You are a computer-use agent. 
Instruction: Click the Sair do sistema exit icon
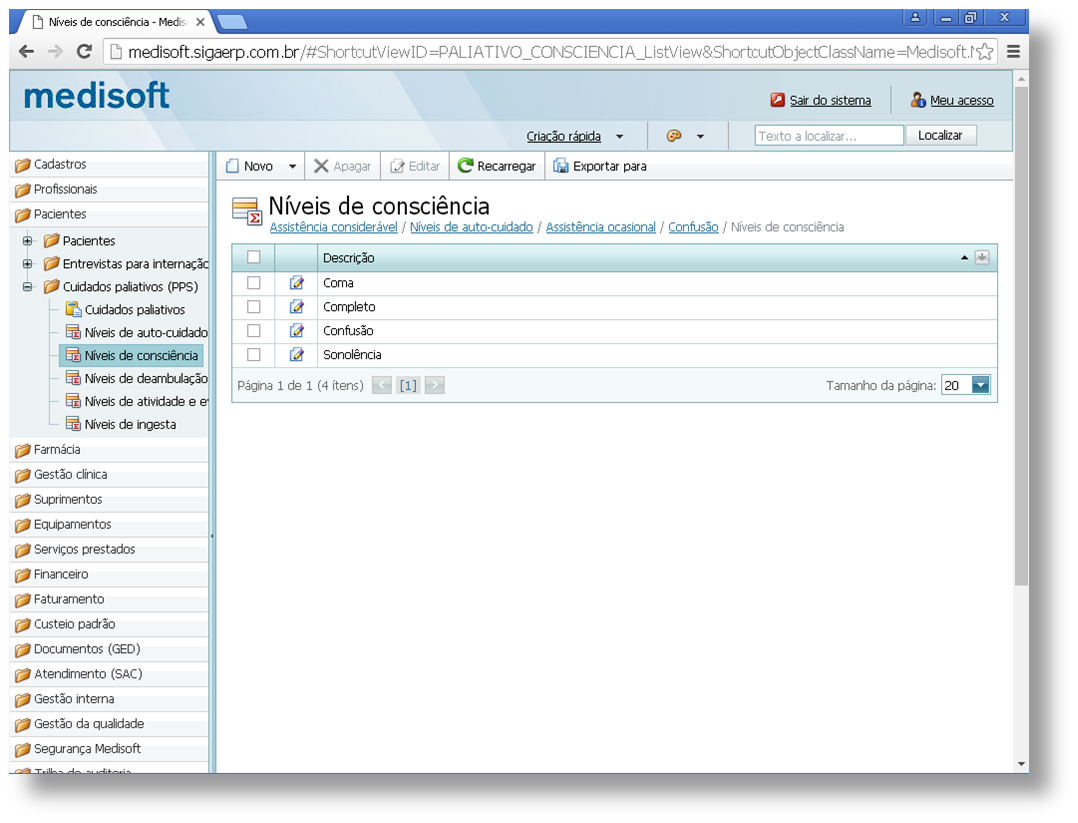(x=778, y=100)
